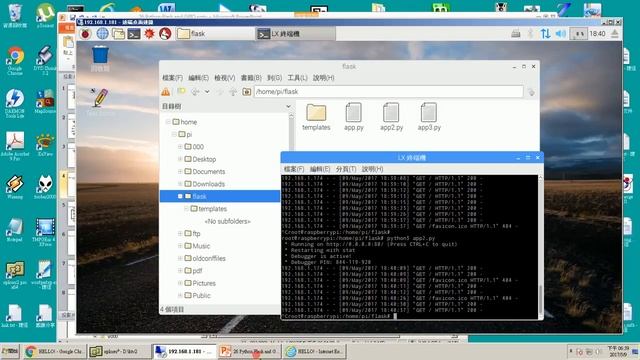Click the /home/pi/flask path field
640x360 pixels.
(x=389, y=92)
